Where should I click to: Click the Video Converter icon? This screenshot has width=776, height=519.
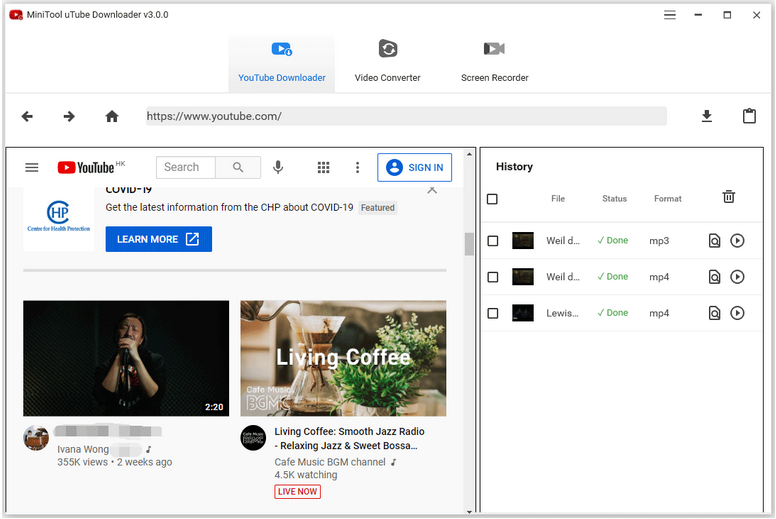tap(388, 48)
